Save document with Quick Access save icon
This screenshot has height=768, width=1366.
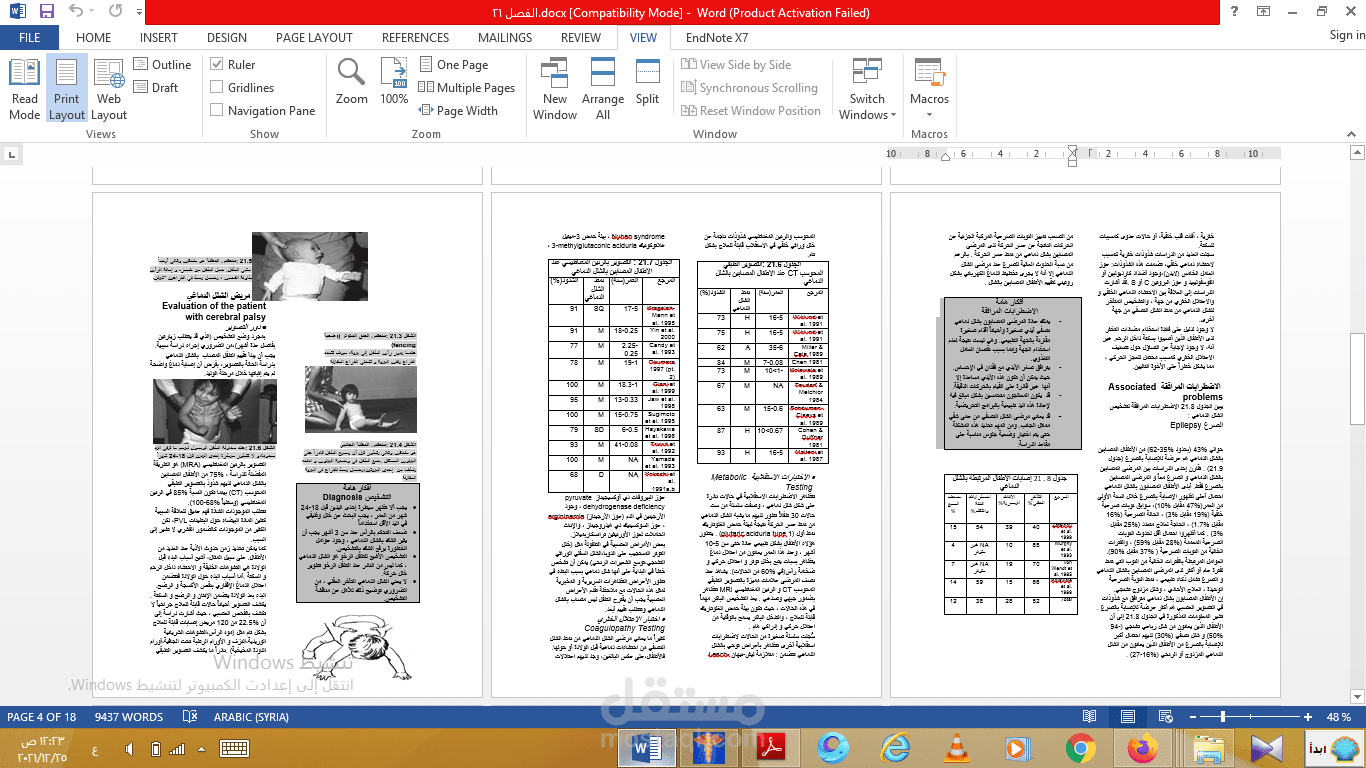(x=46, y=13)
